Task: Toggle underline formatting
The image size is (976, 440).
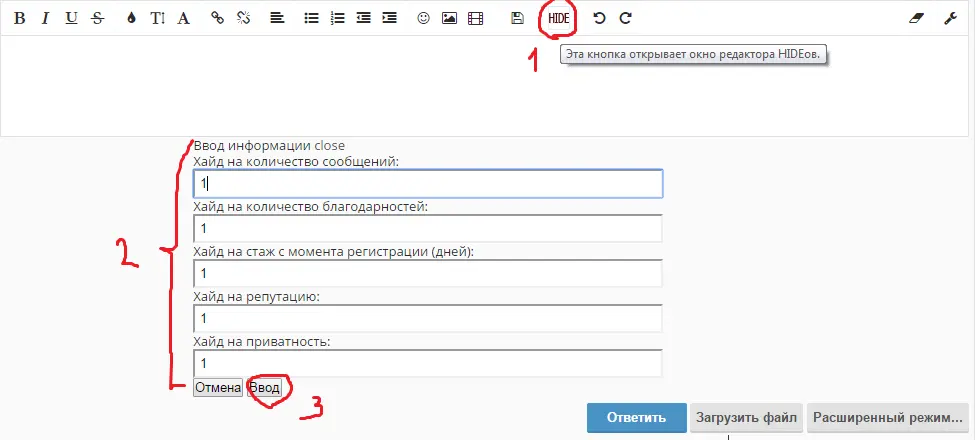Action: 72,18
